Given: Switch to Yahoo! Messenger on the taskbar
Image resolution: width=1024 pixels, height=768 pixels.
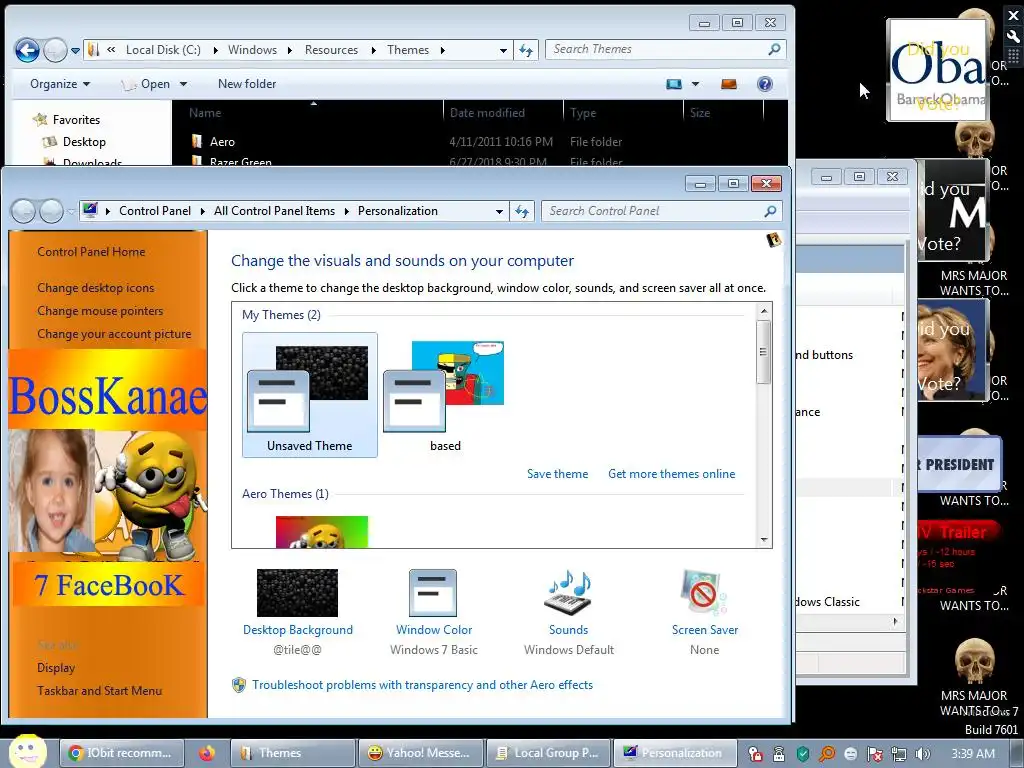Looking at the screenshot, I should tap(421, 753).
